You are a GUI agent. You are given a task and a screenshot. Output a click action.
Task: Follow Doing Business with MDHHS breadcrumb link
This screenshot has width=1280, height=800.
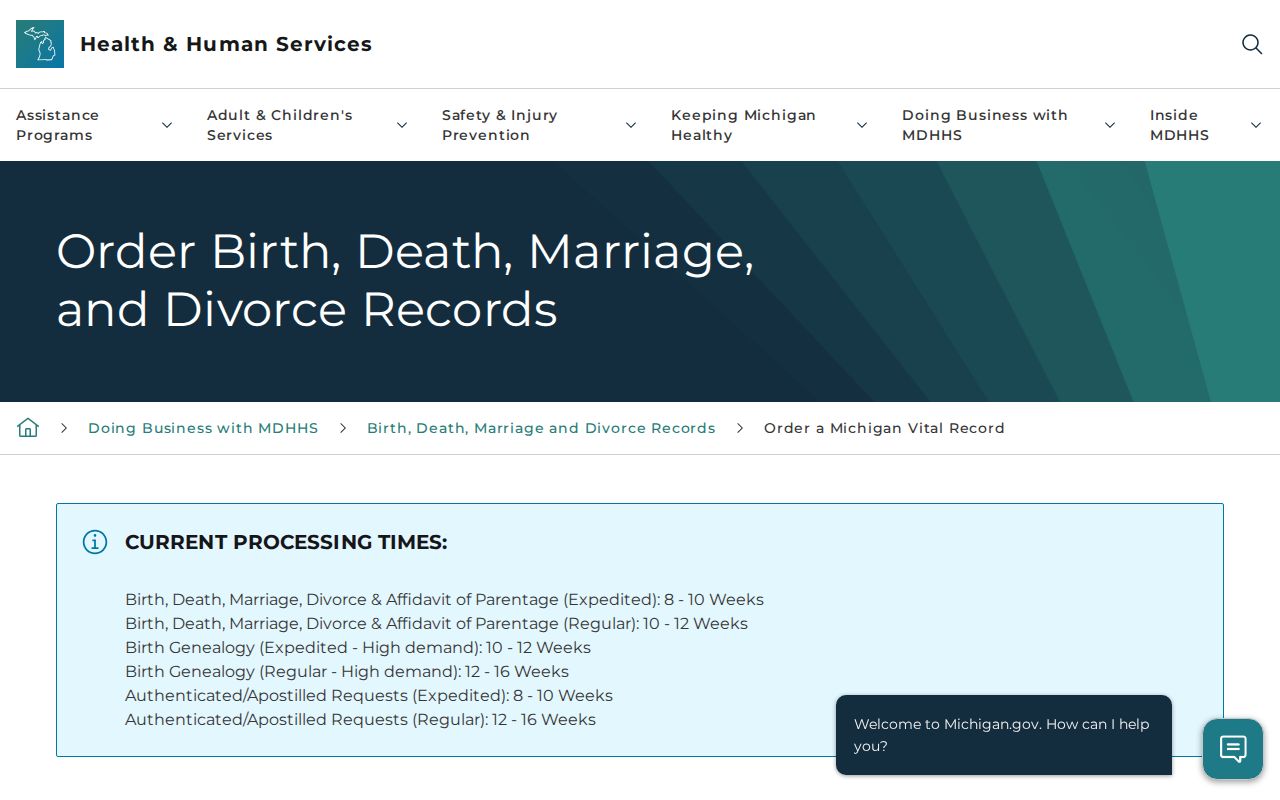[x=203, y=428]
